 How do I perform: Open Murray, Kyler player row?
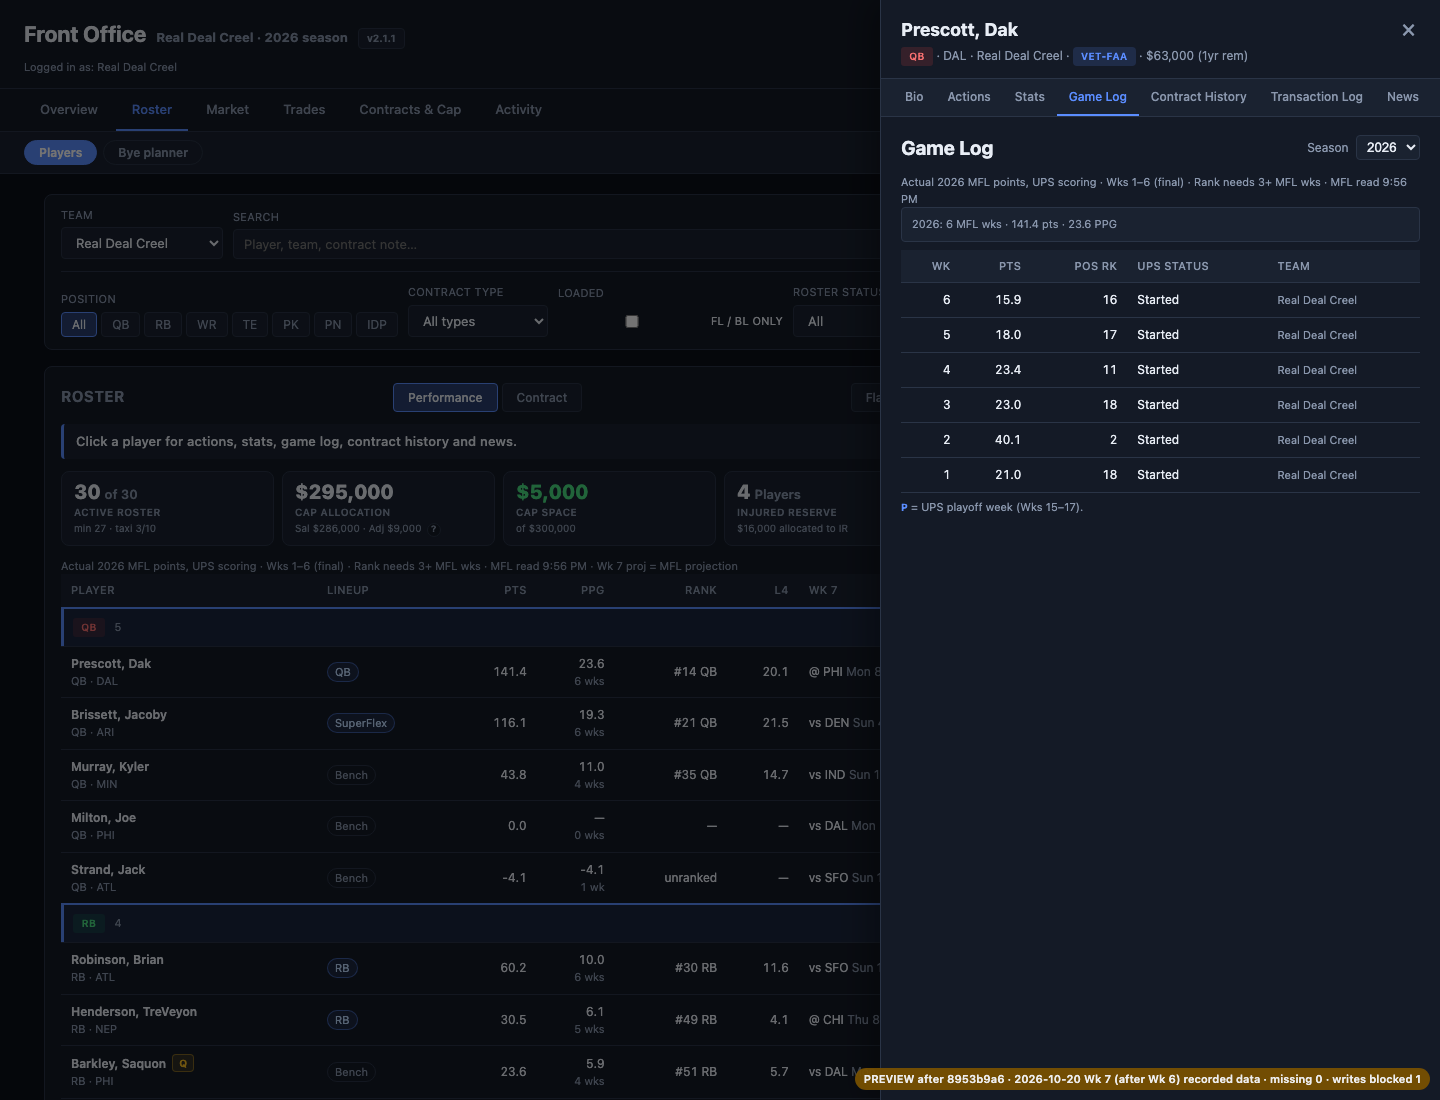click(x=471, y=775)
